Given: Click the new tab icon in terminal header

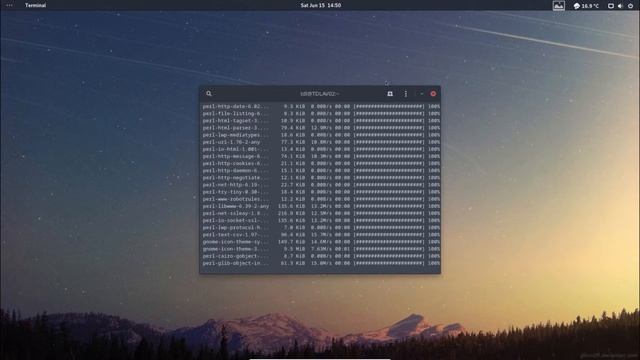Looking at the screenshot, I should [390, 94].
